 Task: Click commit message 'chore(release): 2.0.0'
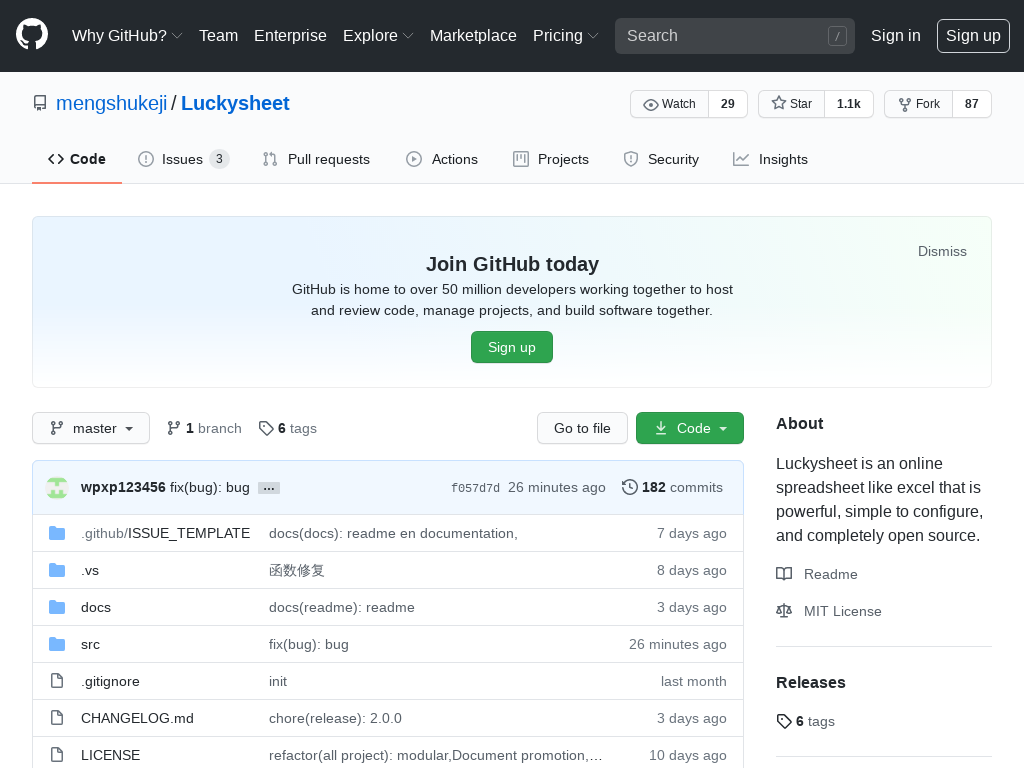pyautogui.click(x=335, y=718)
